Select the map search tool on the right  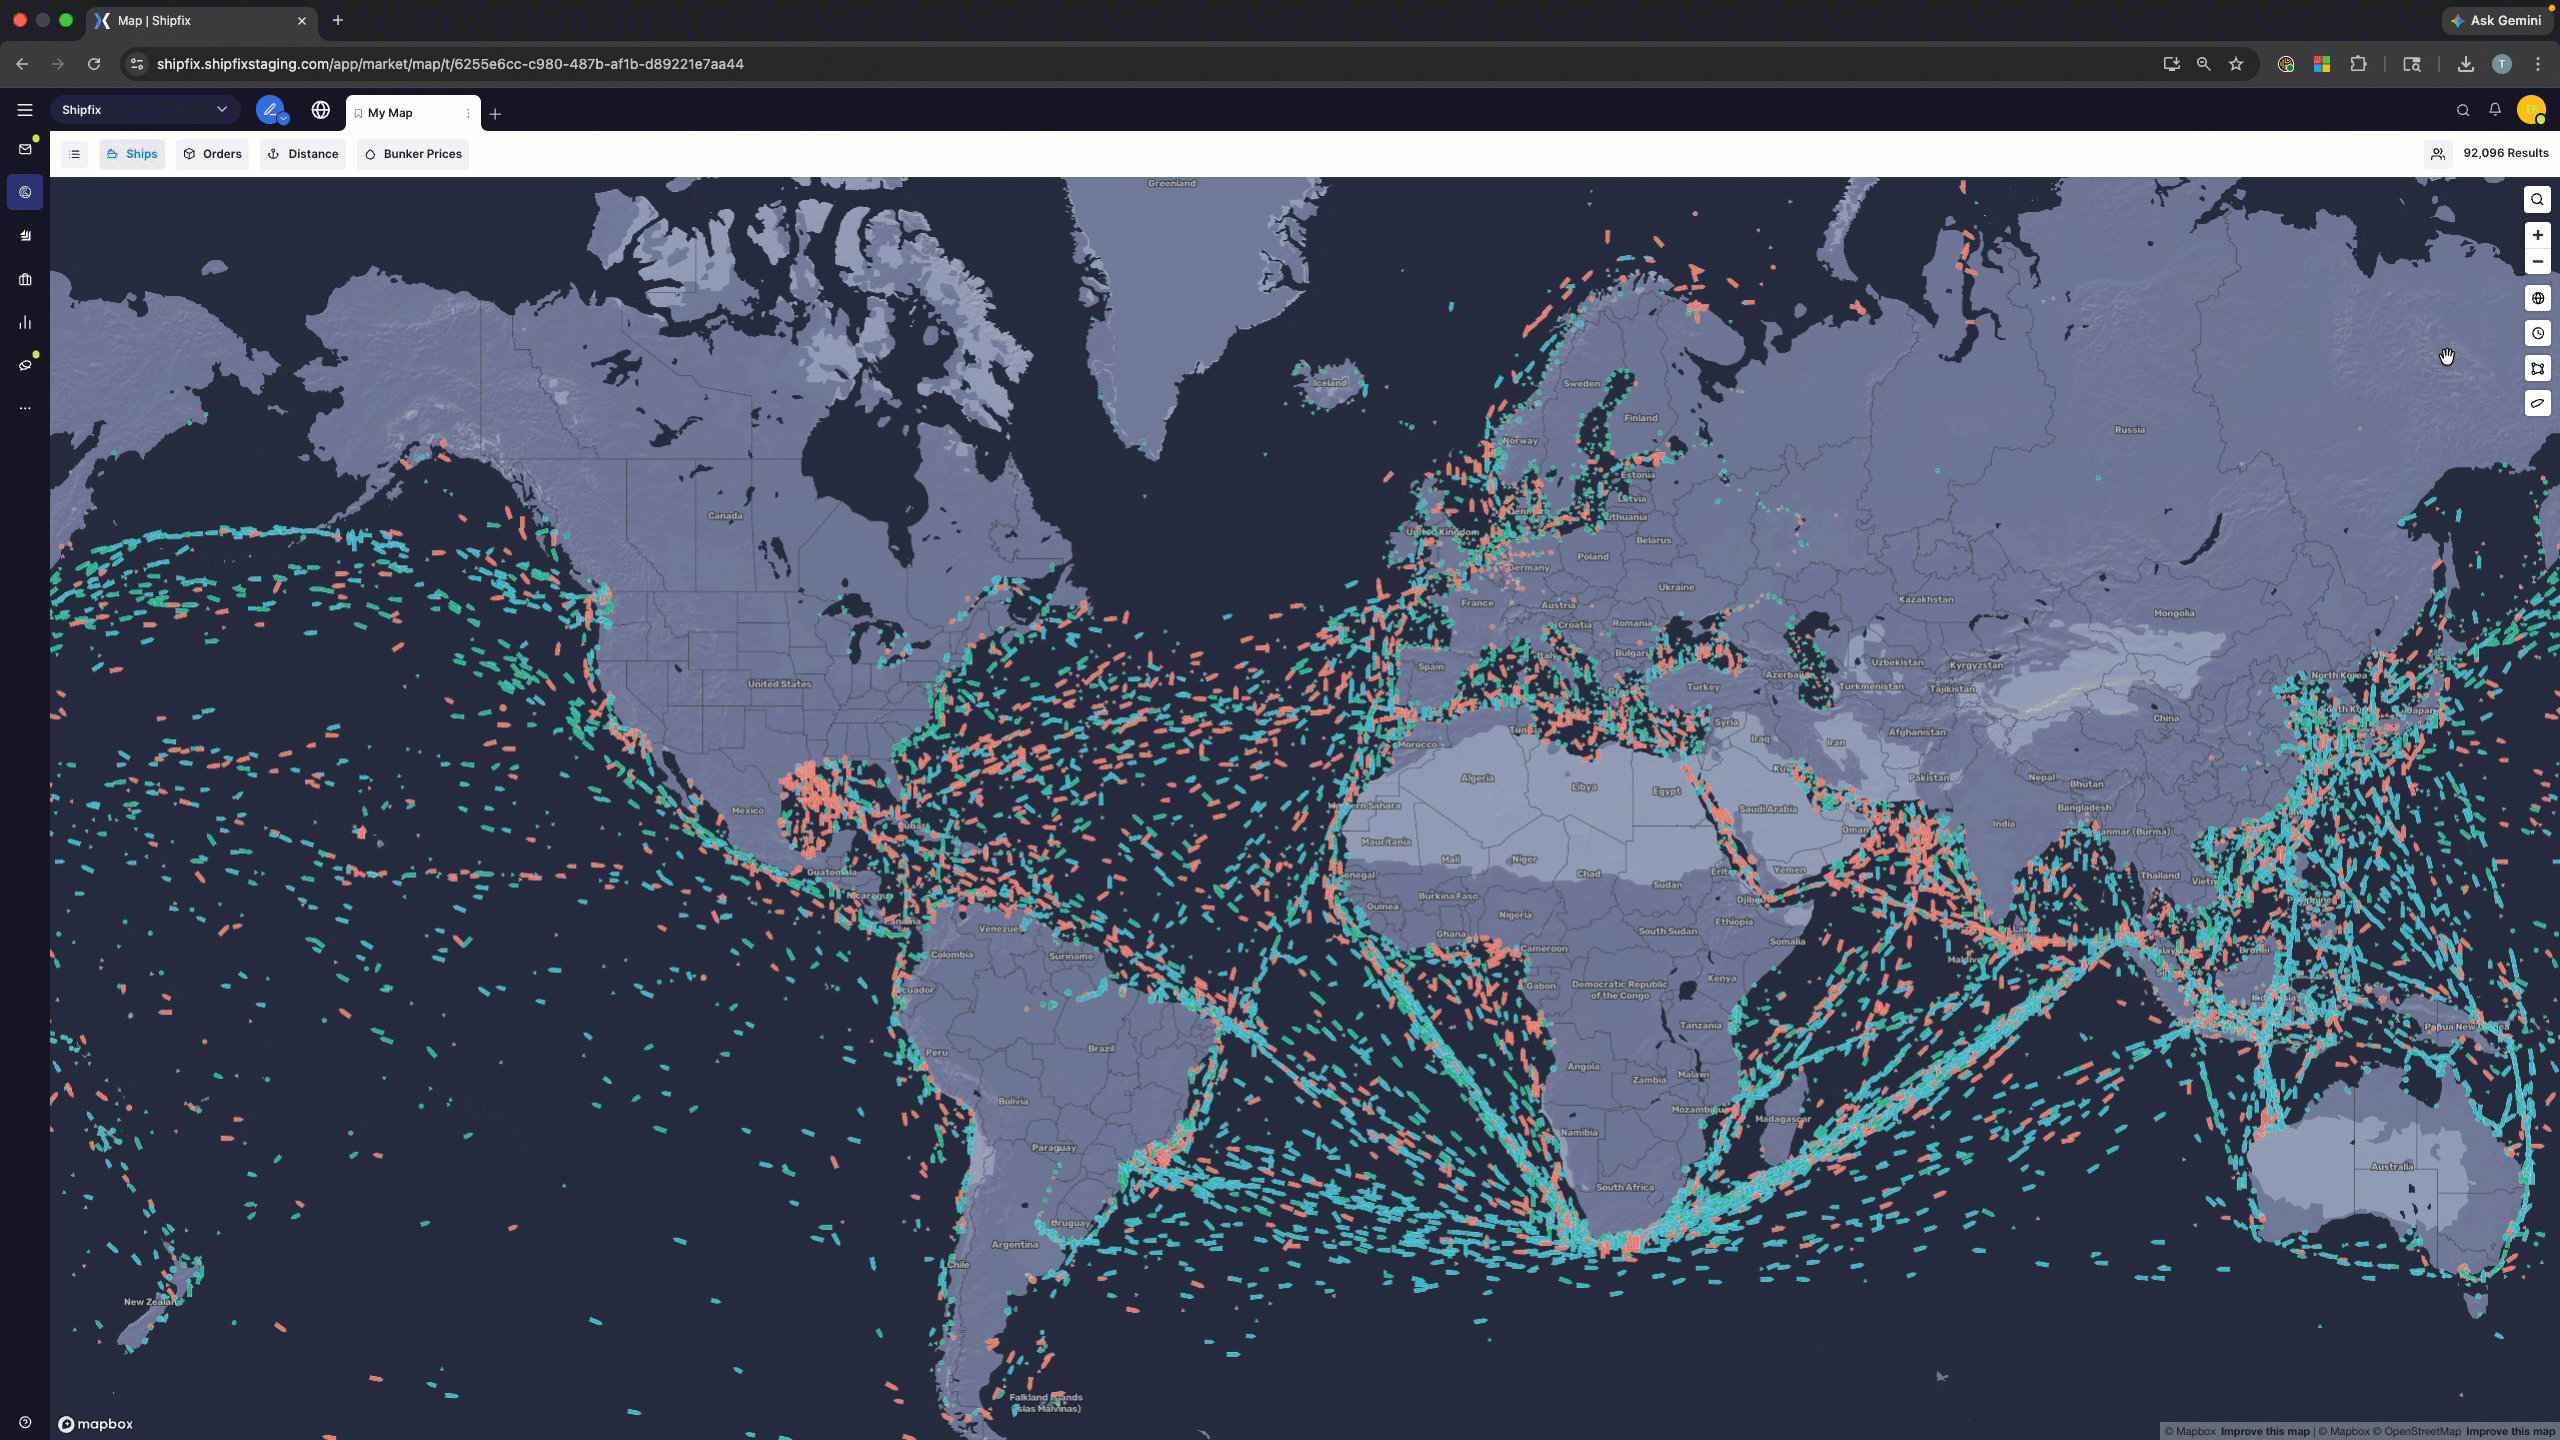[2538, 199]
